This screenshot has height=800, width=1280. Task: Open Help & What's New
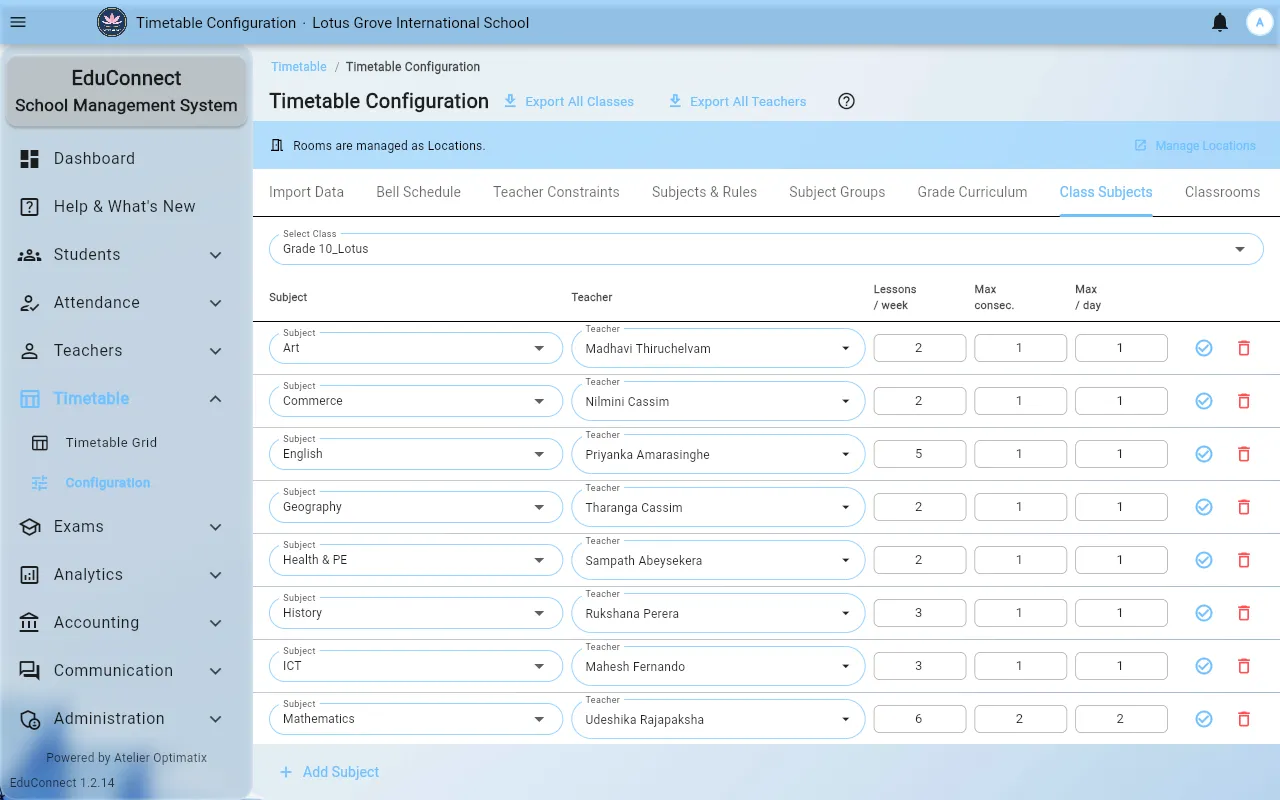tap(126, 207)
